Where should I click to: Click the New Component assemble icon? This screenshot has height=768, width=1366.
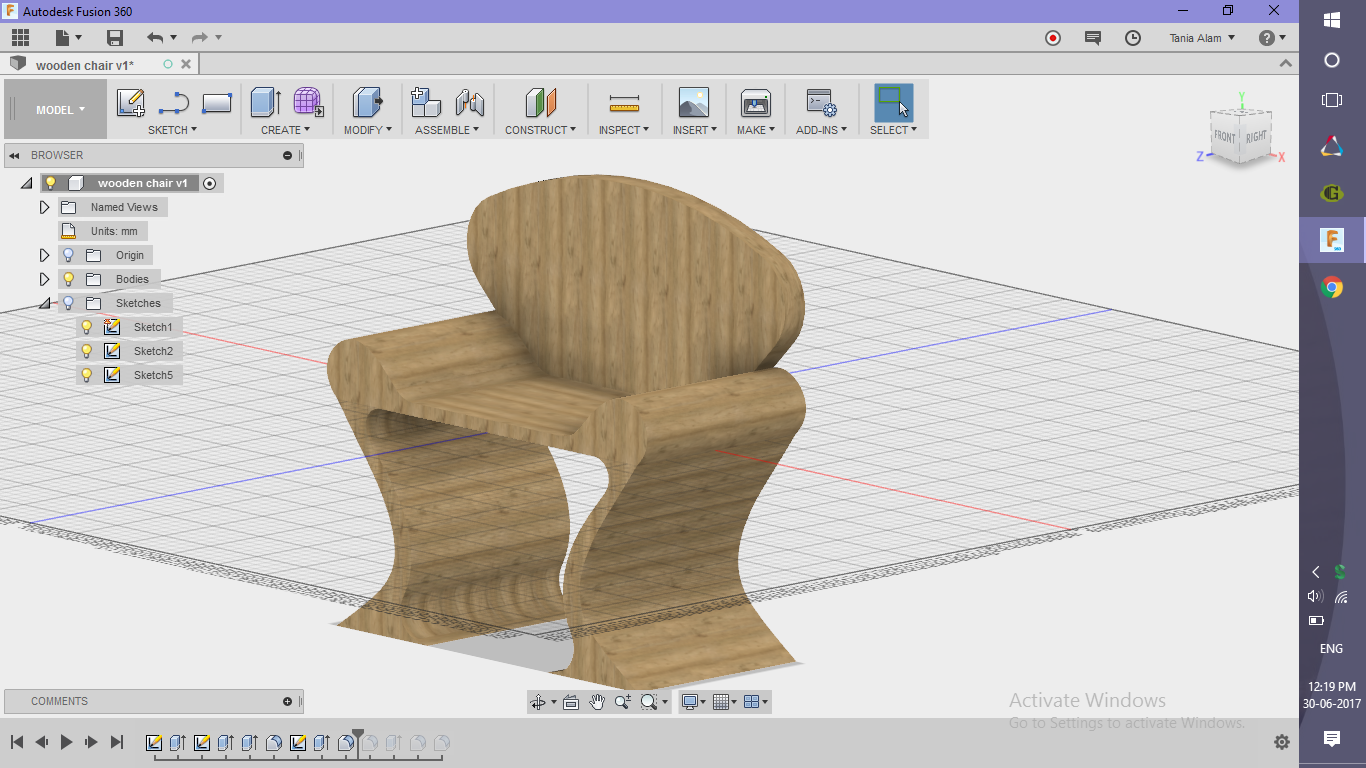click(x=426, y=103)
